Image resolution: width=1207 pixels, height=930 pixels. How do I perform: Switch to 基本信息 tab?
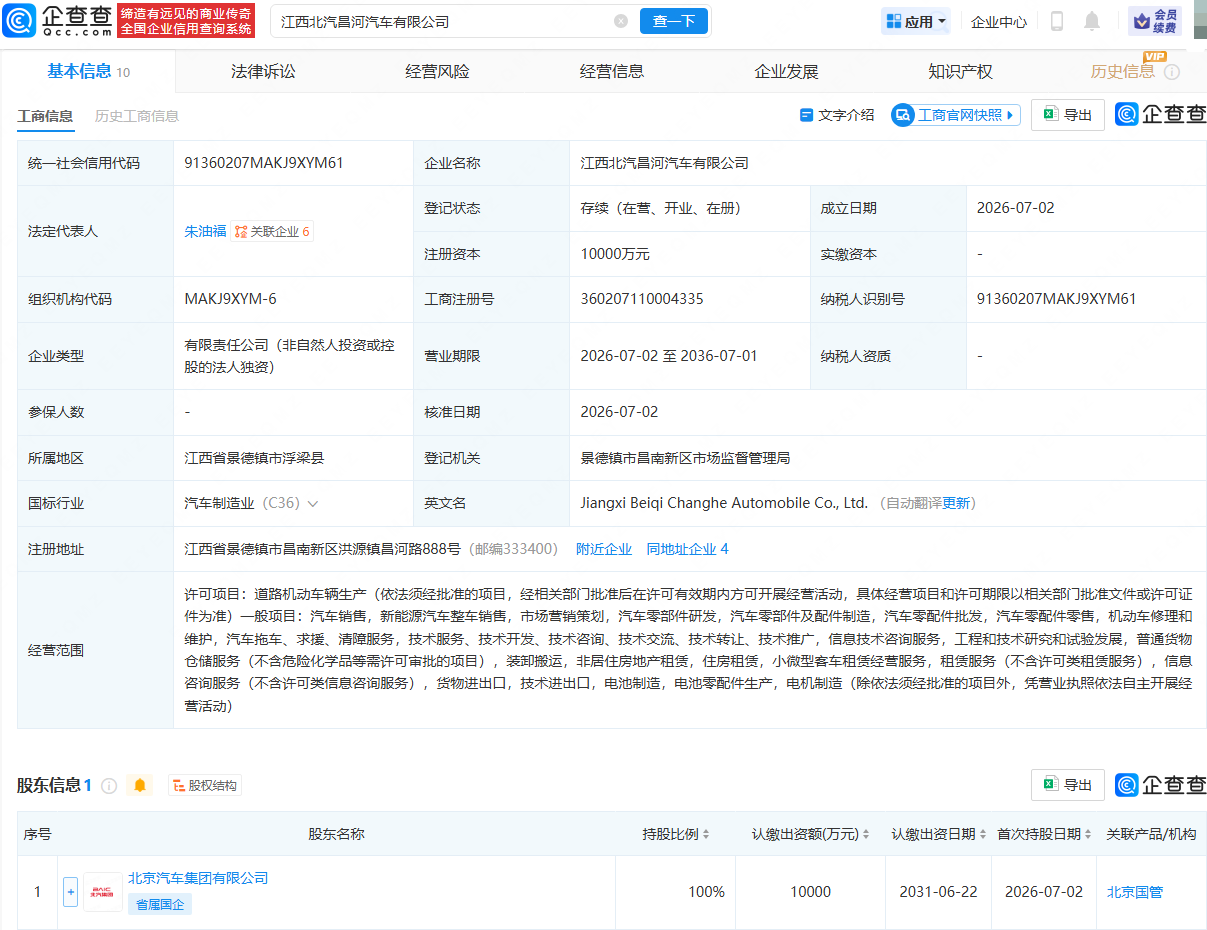[x=88, y=71]
